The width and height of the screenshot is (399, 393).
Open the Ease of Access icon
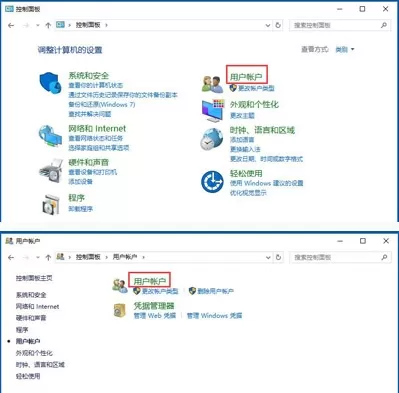click(x=212, y=182)
